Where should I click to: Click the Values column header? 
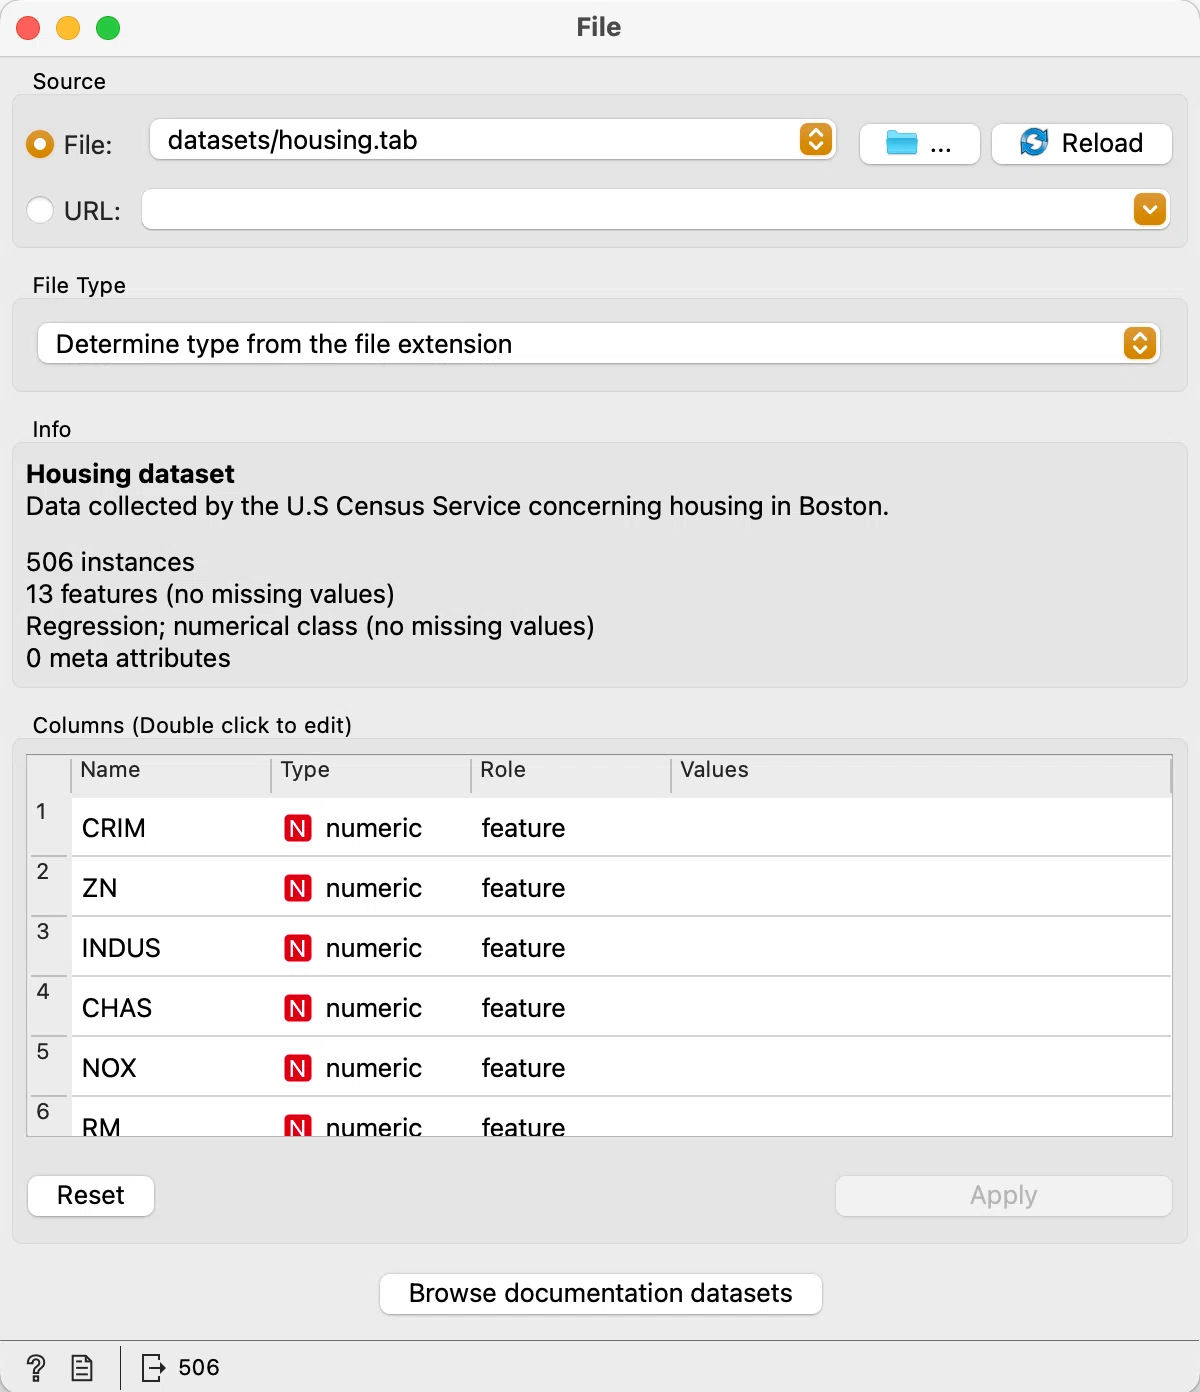tap(921, 770)
